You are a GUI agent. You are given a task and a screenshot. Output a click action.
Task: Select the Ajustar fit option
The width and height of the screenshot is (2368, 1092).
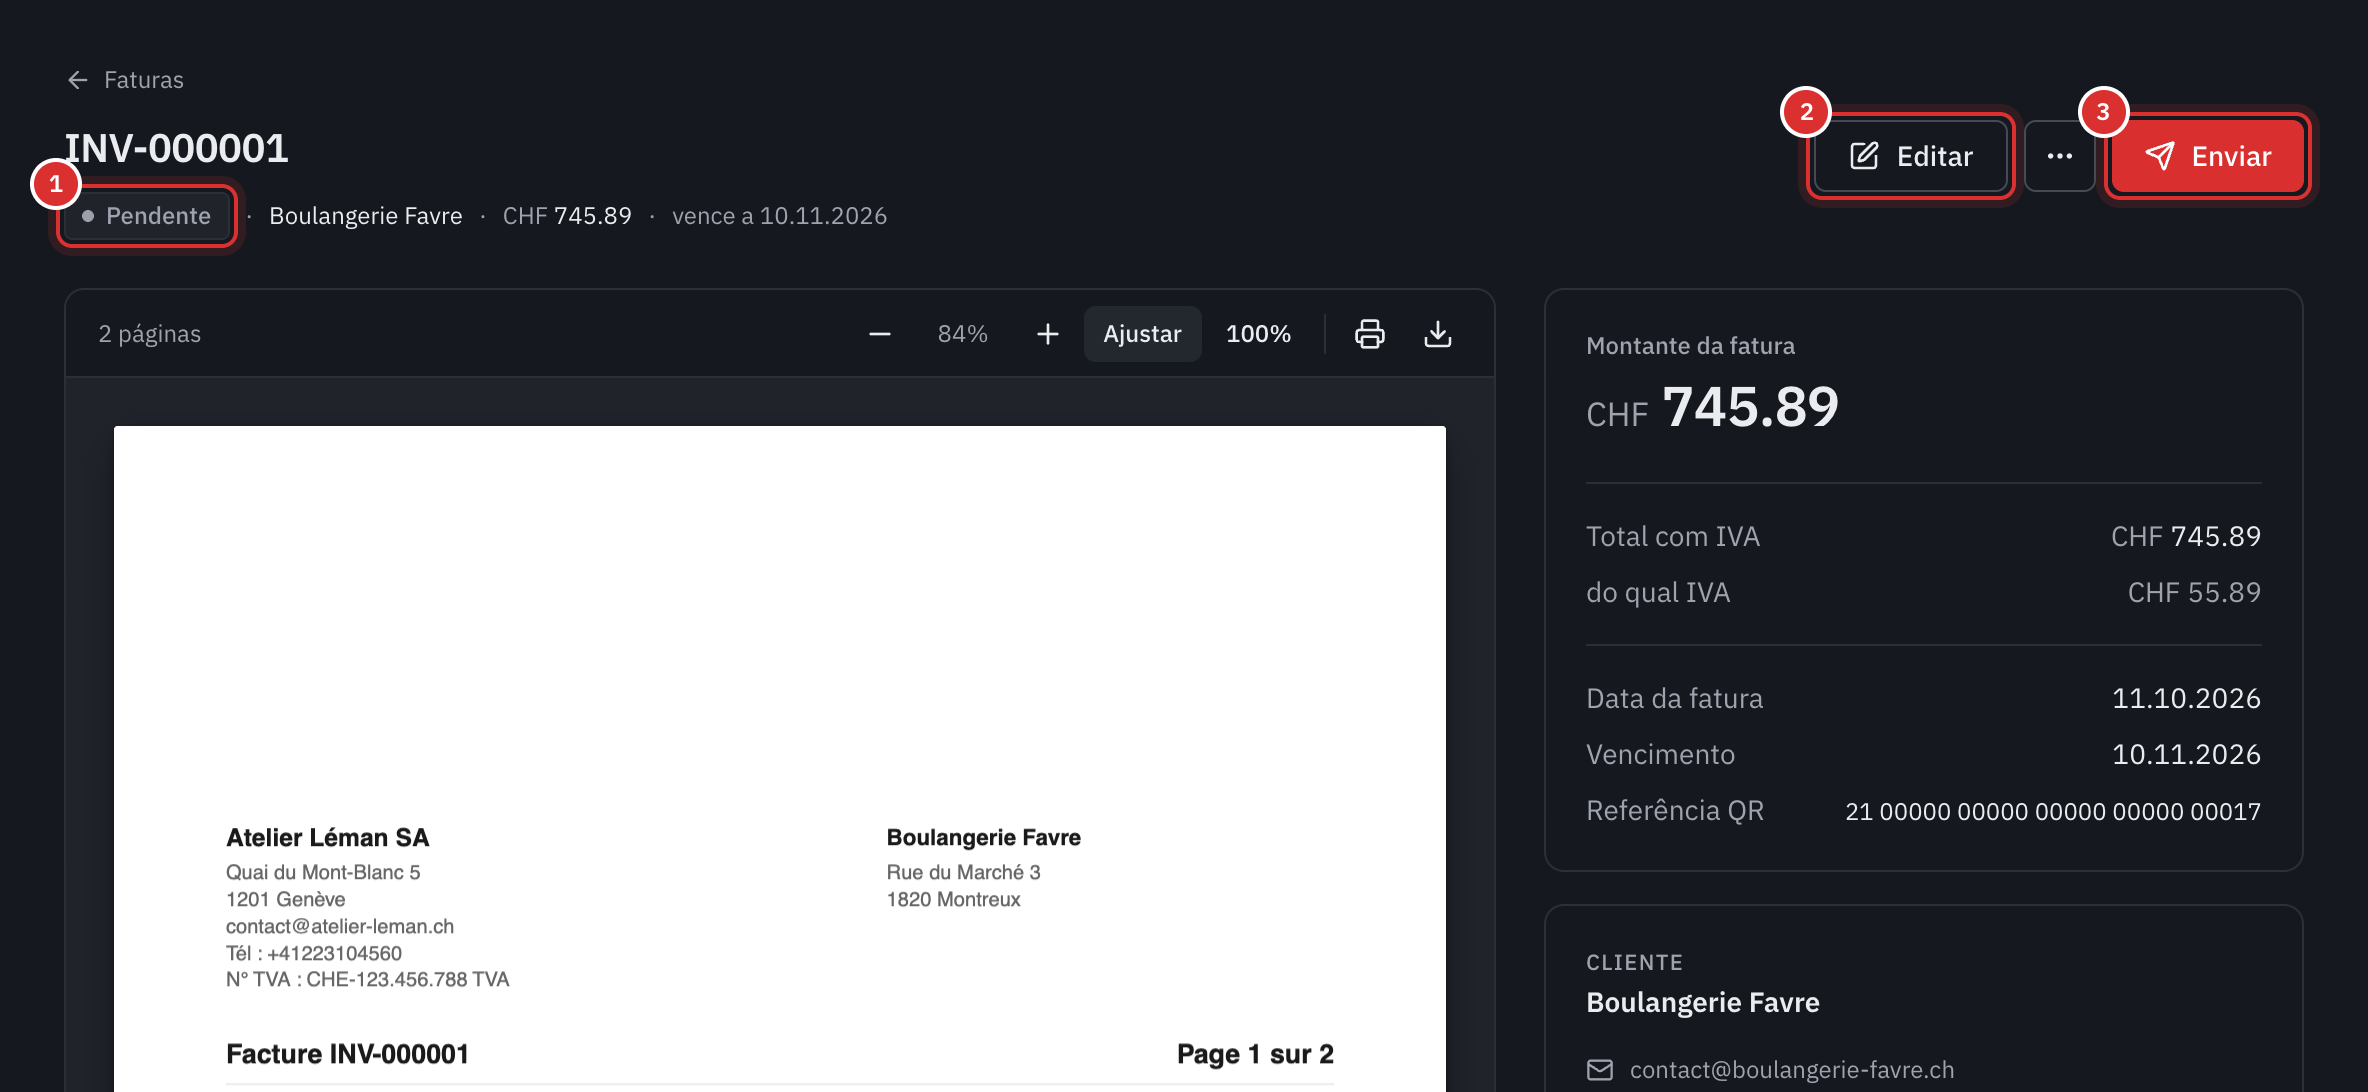coord(1142,334)
